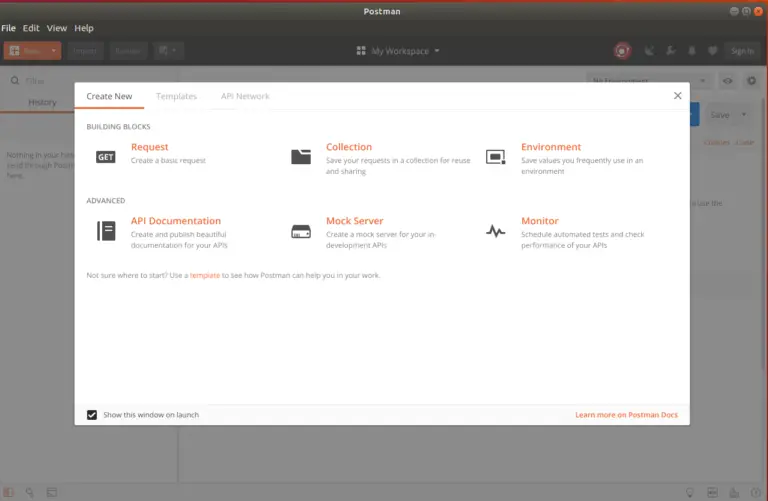Viewport: 768px width, 501px height.
Task: Click the Cookies link behind dialog
Action: tap(717, 143)
